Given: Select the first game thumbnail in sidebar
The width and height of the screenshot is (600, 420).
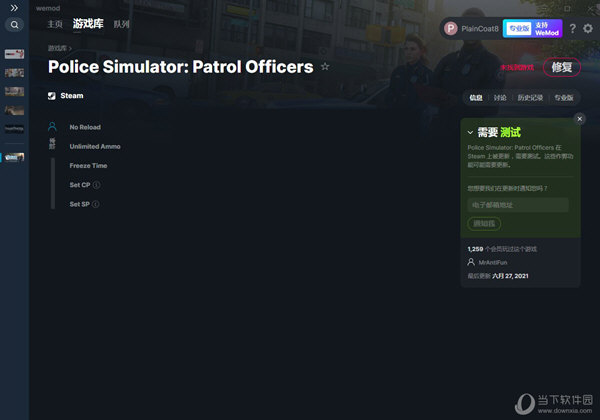Looking at the screenshot, I should (x=14, y=54).
